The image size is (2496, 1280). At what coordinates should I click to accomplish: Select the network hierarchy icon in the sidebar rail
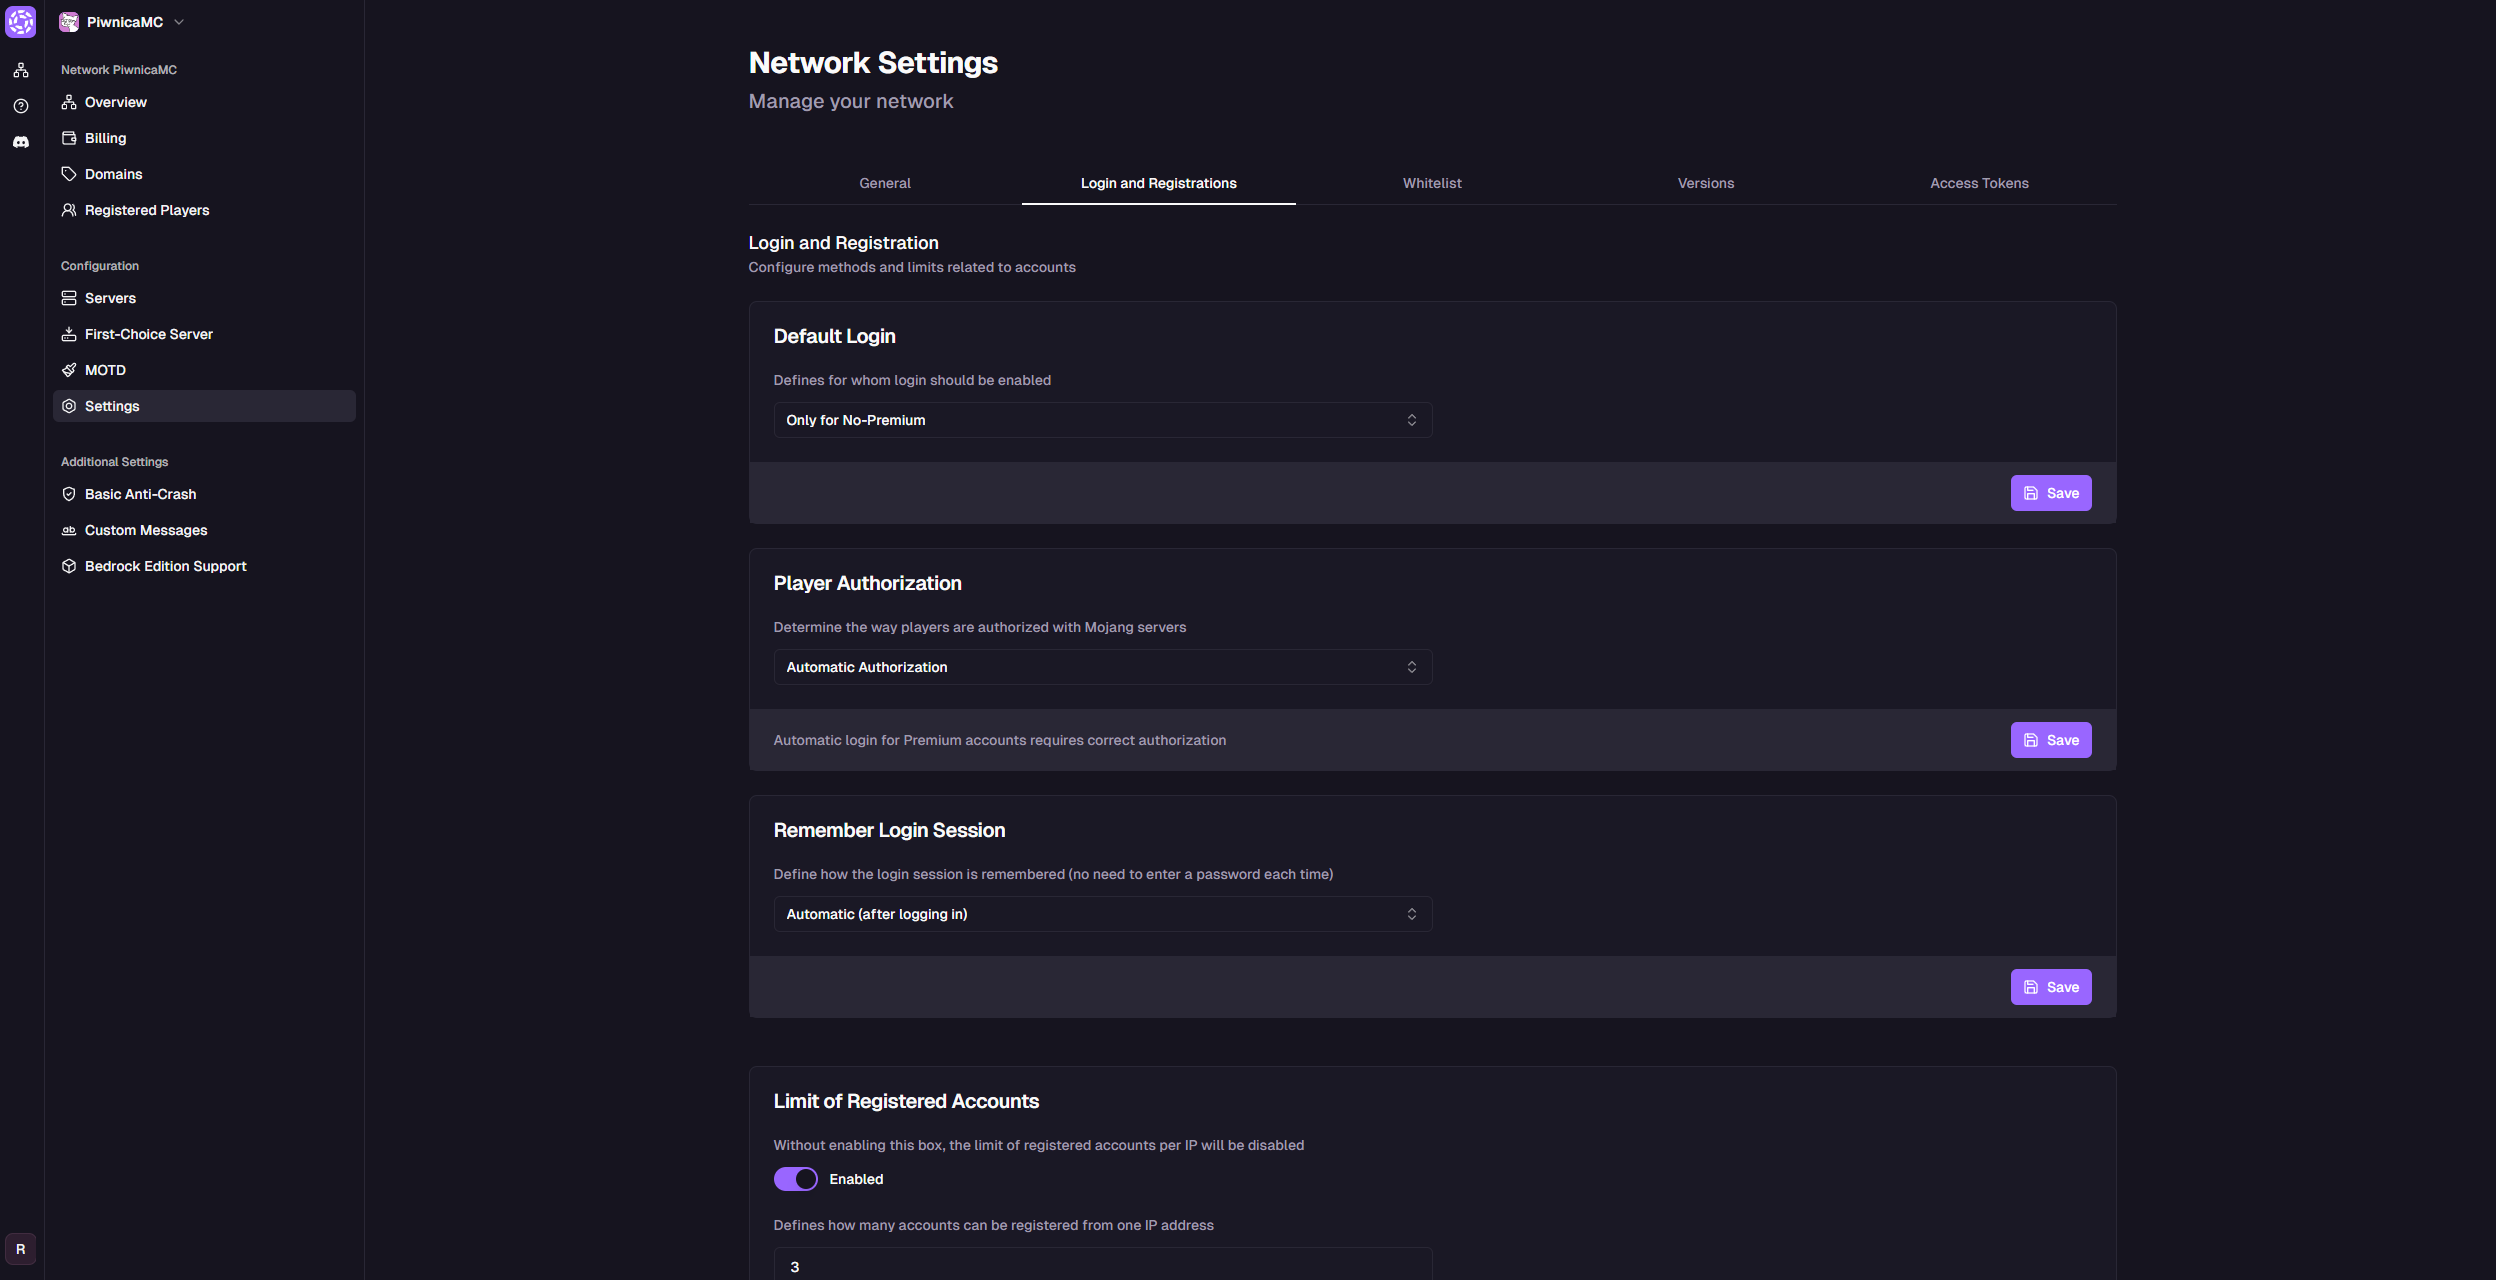coord(21,69)
